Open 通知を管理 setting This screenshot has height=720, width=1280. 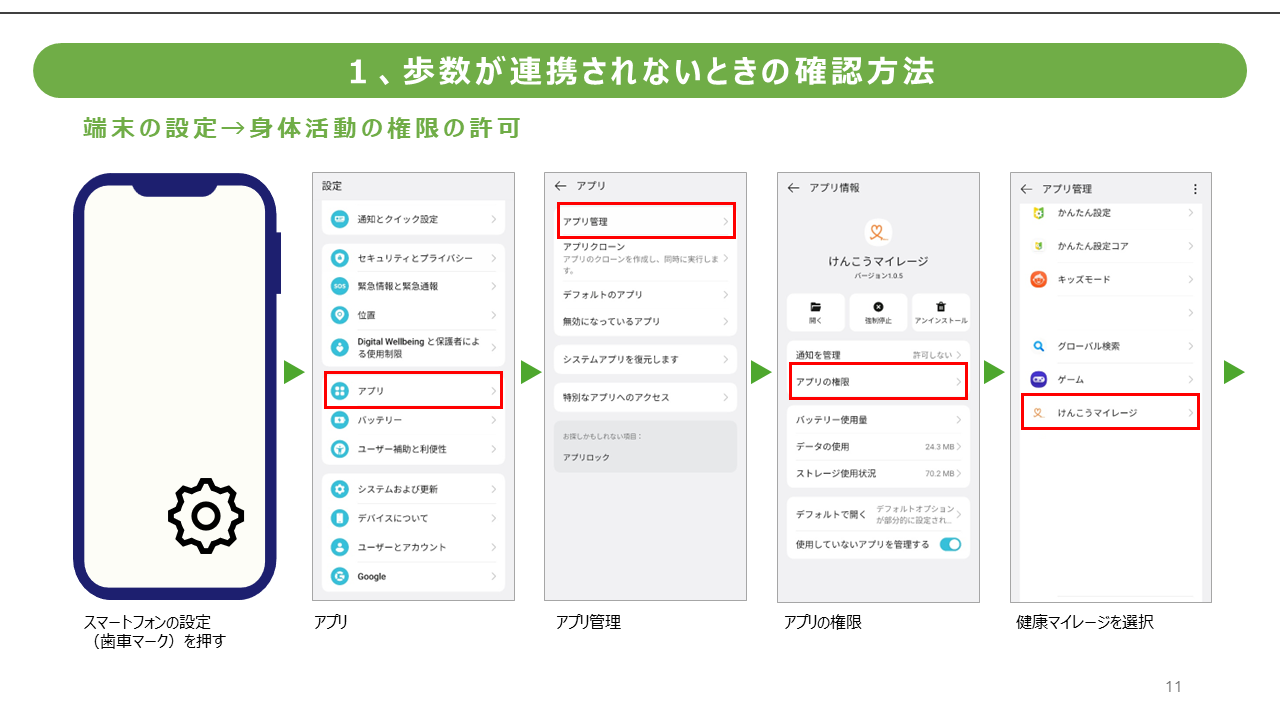[x=877, y=355]
